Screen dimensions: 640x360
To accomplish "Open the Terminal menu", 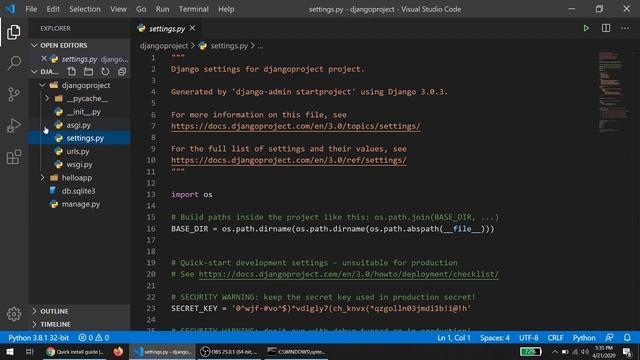I will coord(193,9).
